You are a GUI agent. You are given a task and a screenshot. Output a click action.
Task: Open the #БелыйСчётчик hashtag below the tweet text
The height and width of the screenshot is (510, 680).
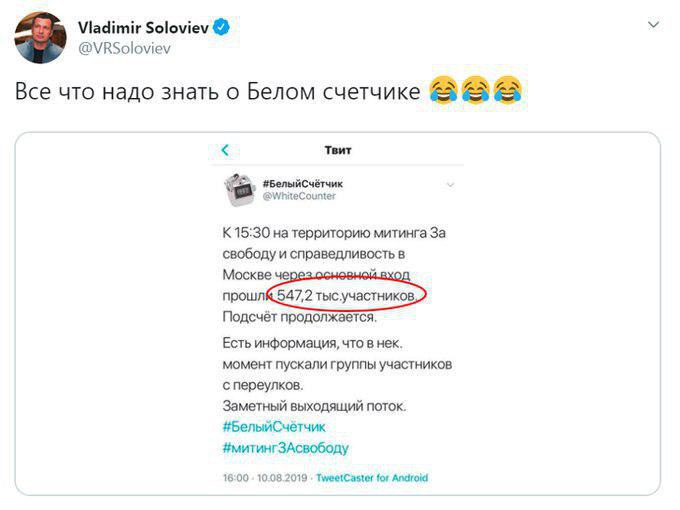pos(273,427)
